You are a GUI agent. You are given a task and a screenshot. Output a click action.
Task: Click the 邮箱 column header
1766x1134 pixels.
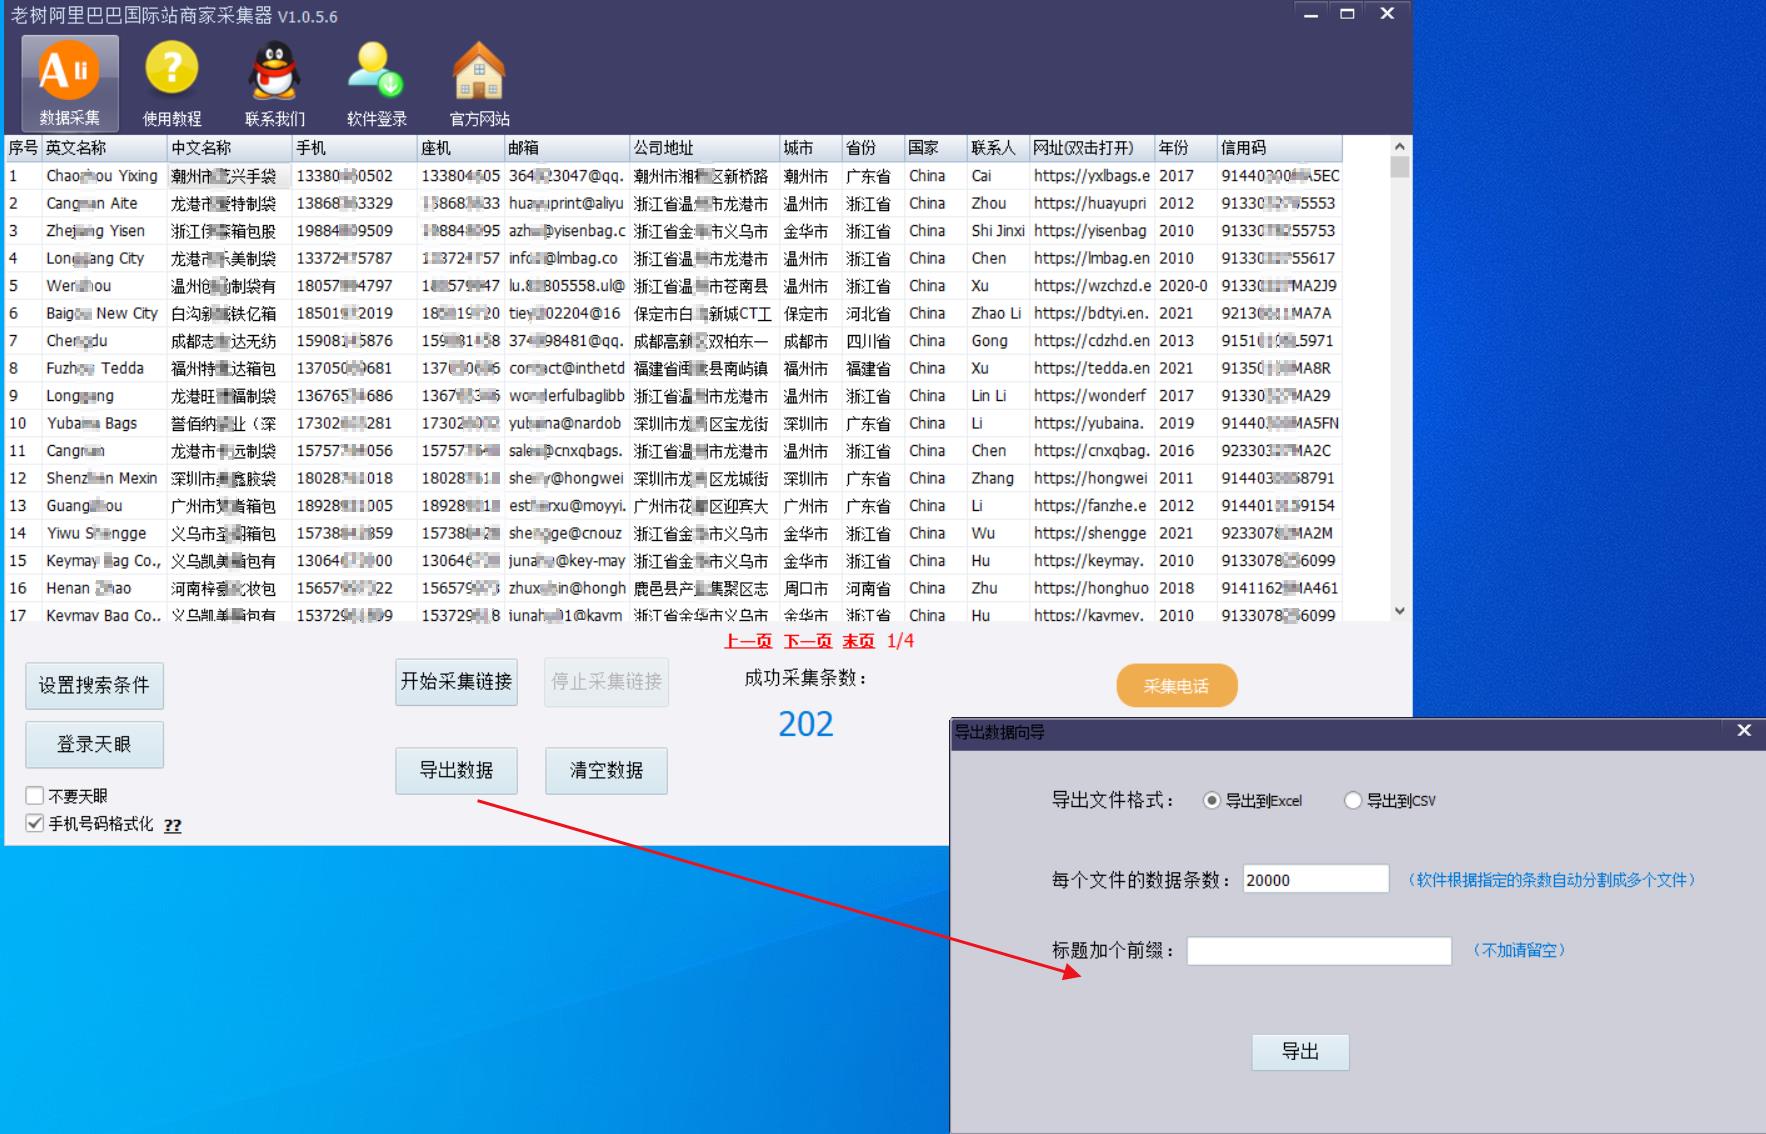point(566,148)
